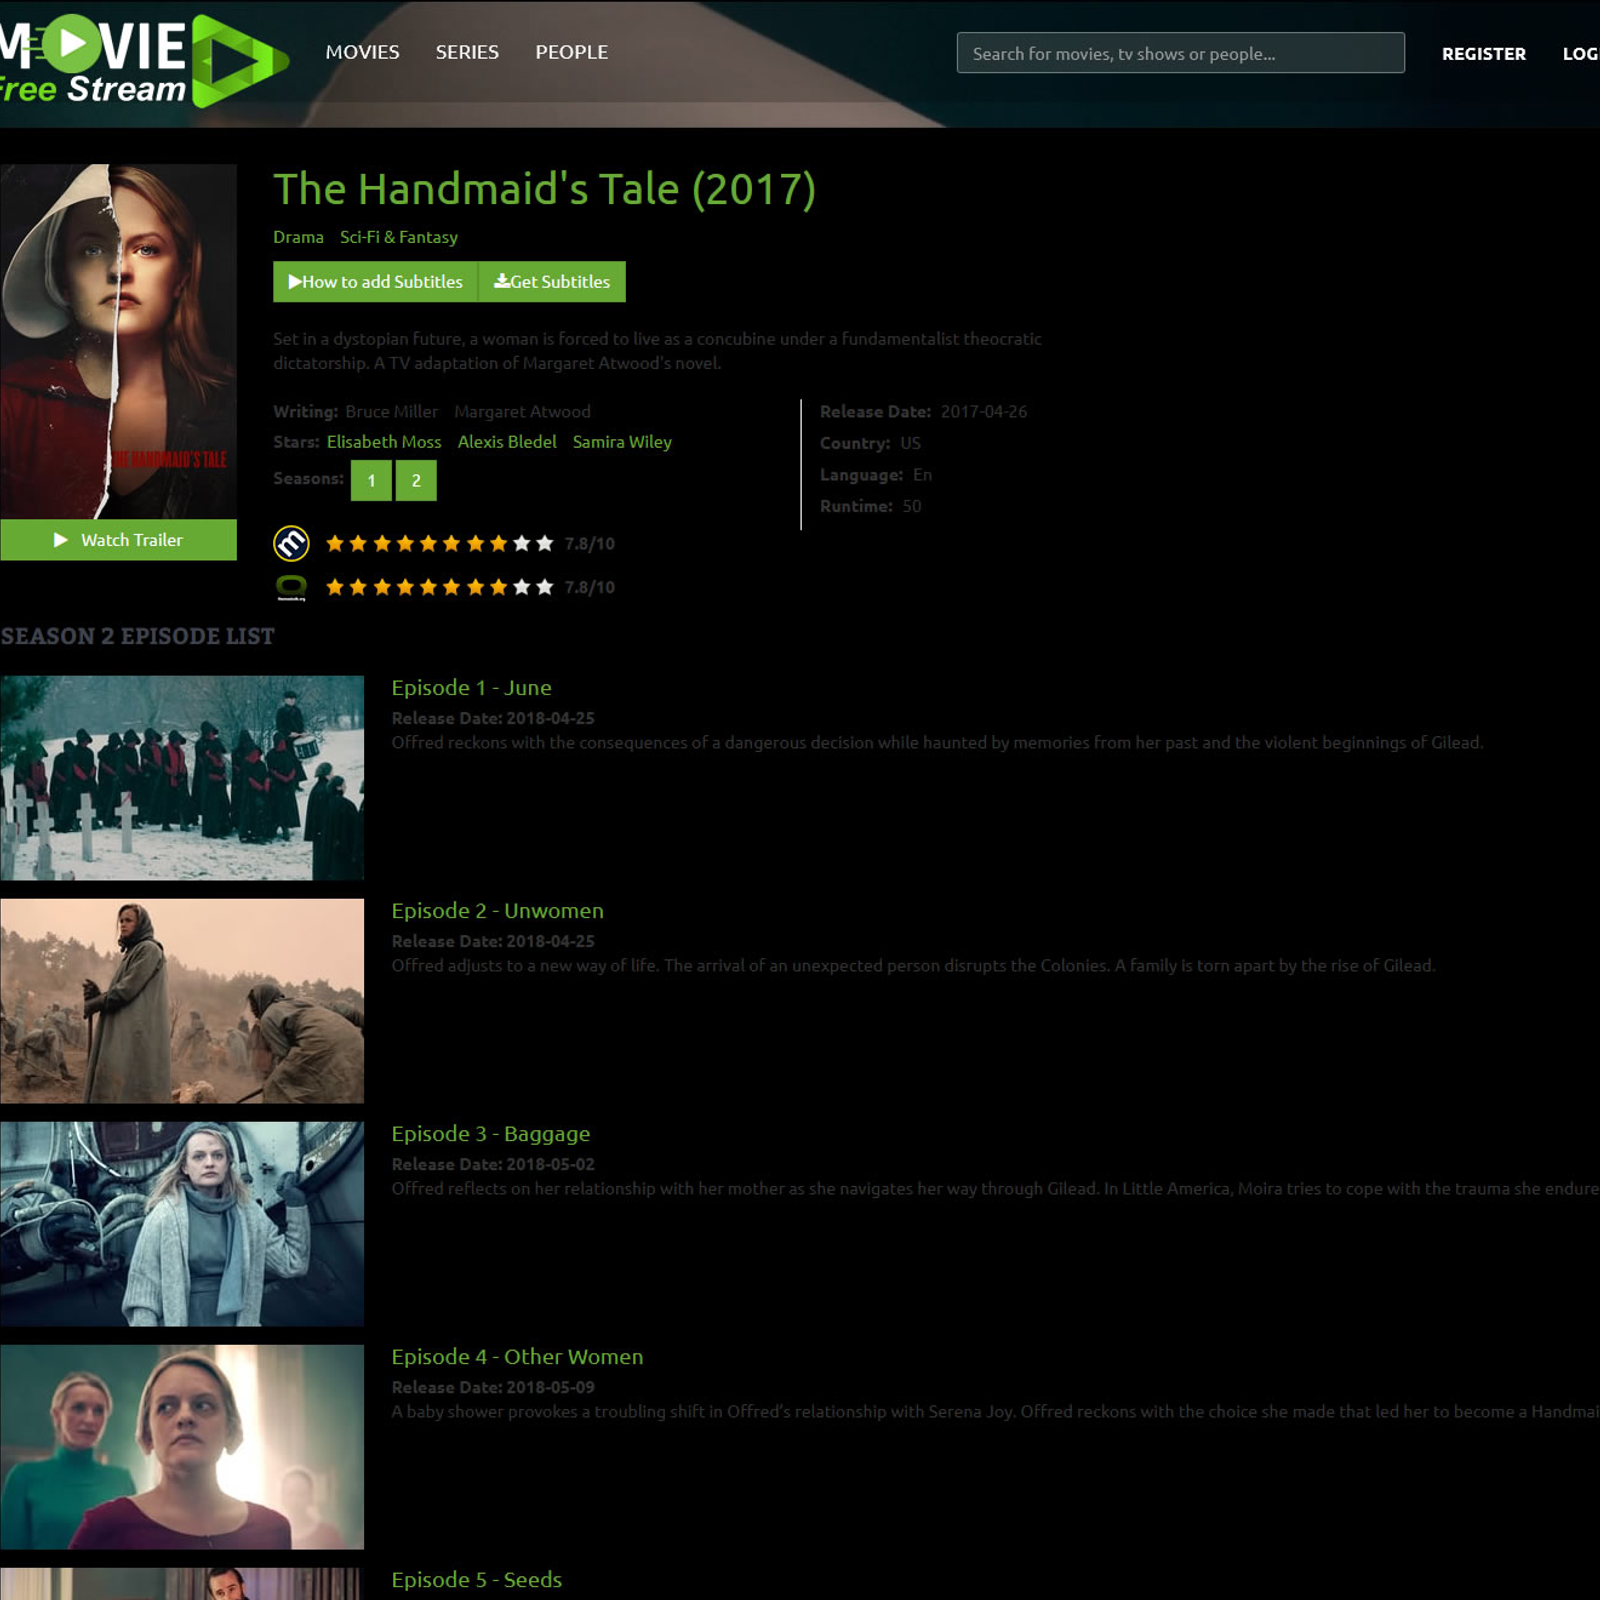Click The Handmaid's Tale (2017) title
Screen dimensions: 1600x1600
544,189
